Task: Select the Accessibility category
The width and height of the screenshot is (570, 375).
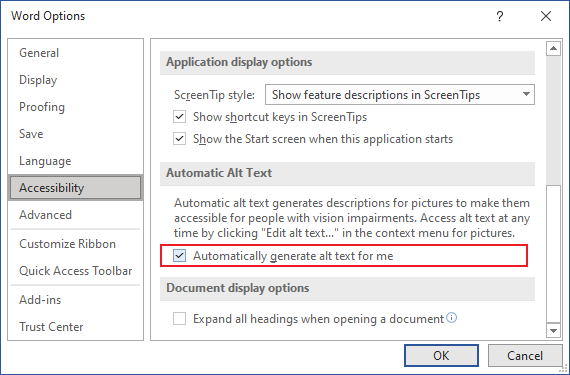Action: [75, 188]
